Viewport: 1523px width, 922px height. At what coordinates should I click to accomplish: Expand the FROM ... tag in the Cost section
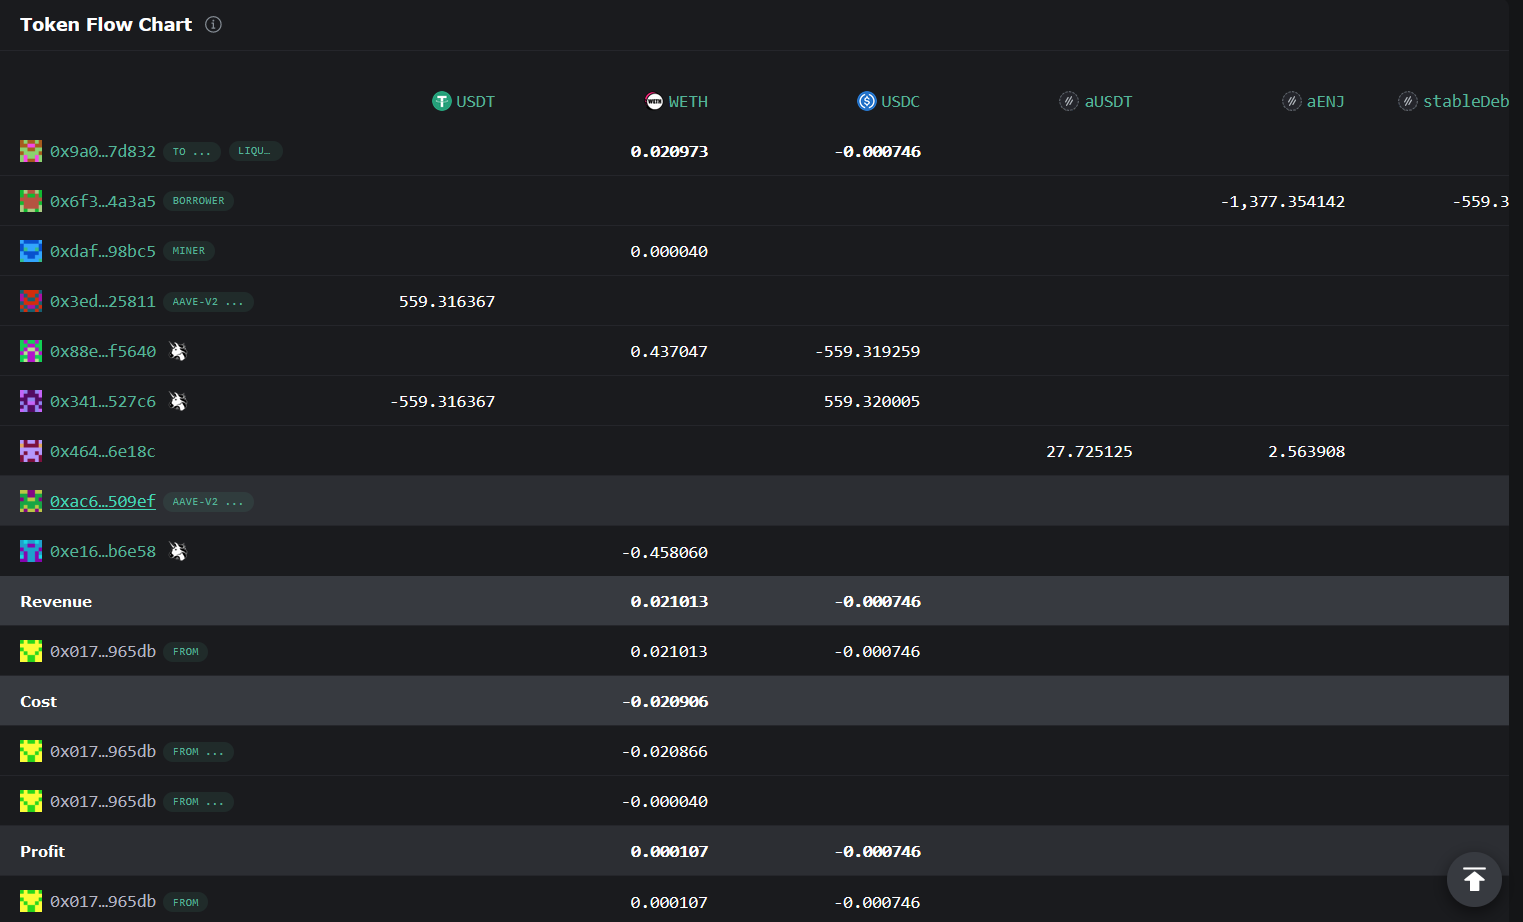point(198,751)
